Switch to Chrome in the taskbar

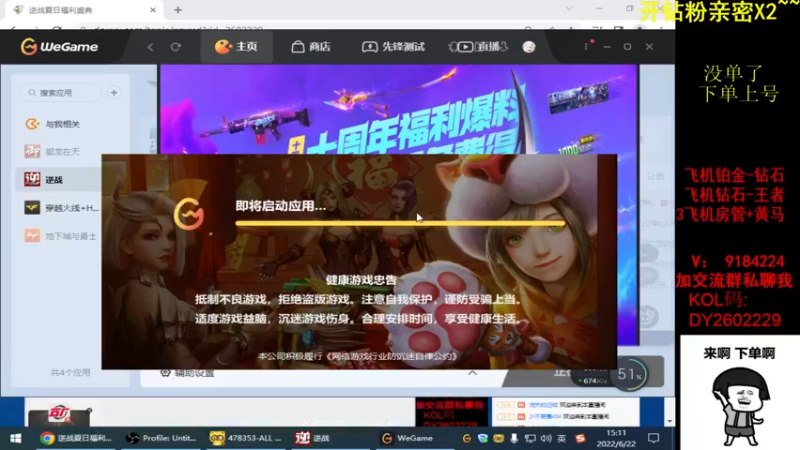coord(76,438)
